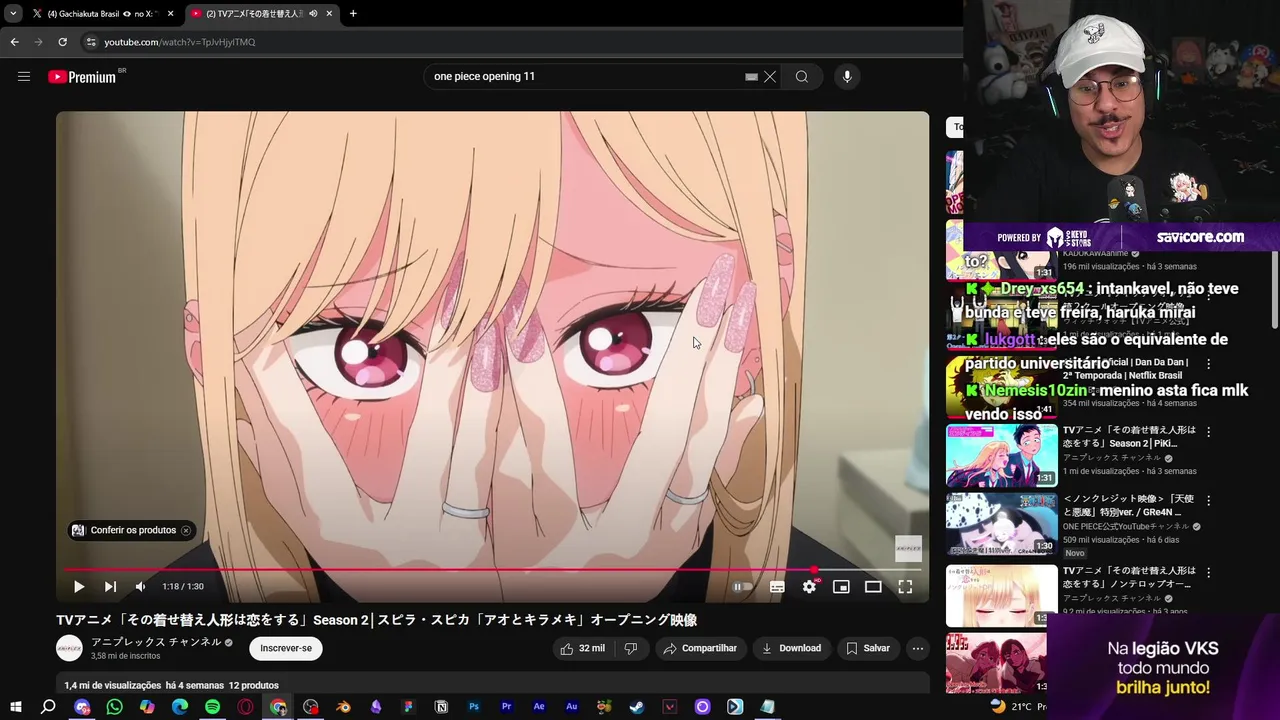This screenshot has width=1280, height=720.
Task: Launch WhatsApp from taskbar
Action: [x=114, y=707]
